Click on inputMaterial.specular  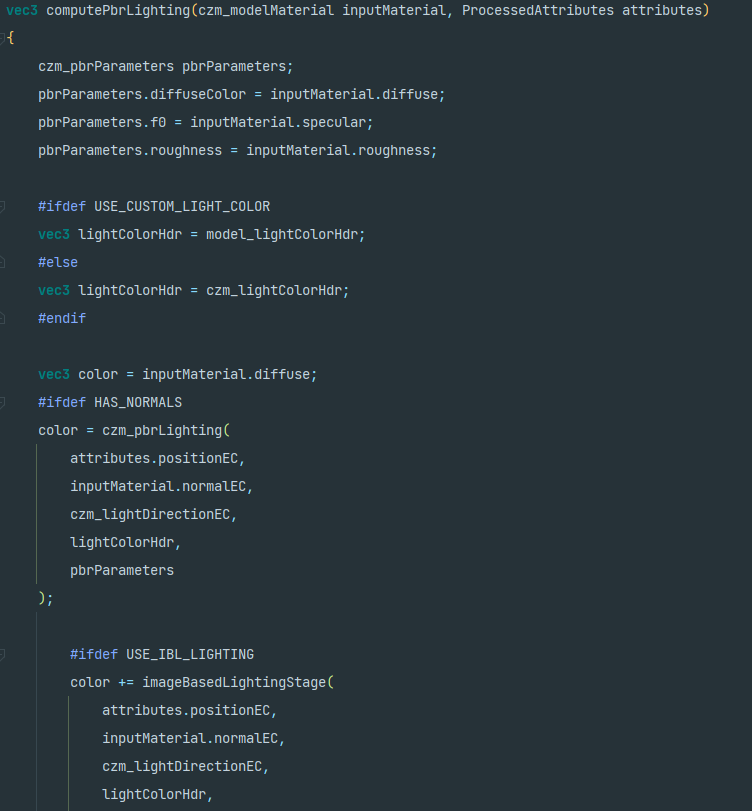coord(282,123)
